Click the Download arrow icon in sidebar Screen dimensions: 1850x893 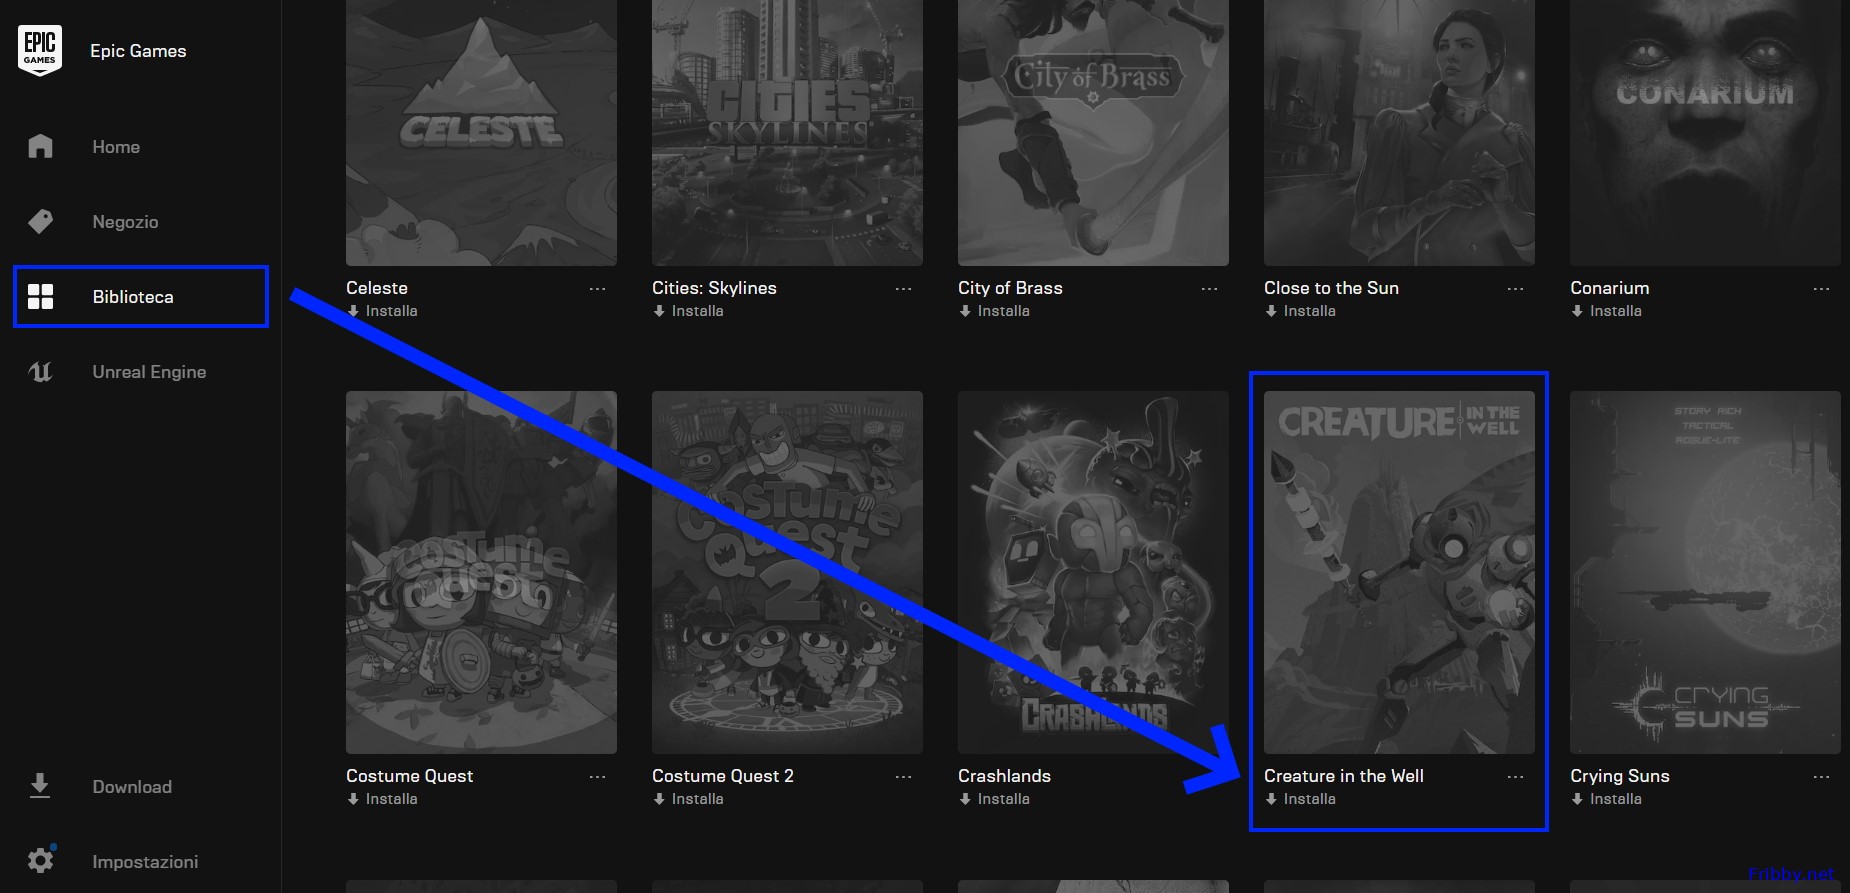[x=40, y=786]
